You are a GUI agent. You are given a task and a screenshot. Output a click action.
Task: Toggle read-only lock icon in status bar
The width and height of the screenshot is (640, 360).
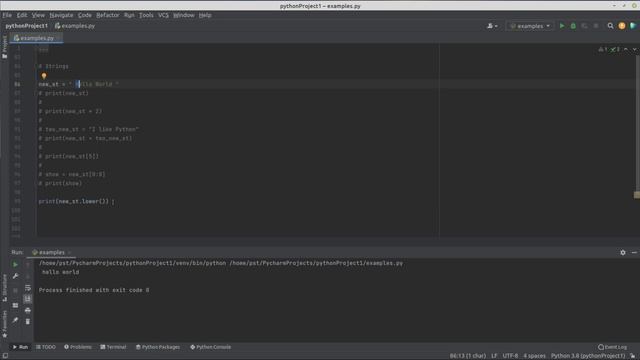633,356
